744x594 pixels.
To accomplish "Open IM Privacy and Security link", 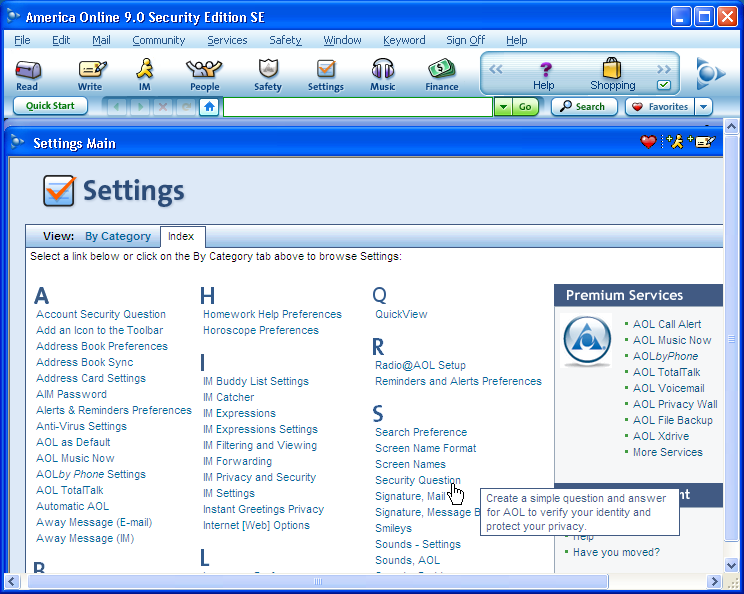I will point(260,477).
